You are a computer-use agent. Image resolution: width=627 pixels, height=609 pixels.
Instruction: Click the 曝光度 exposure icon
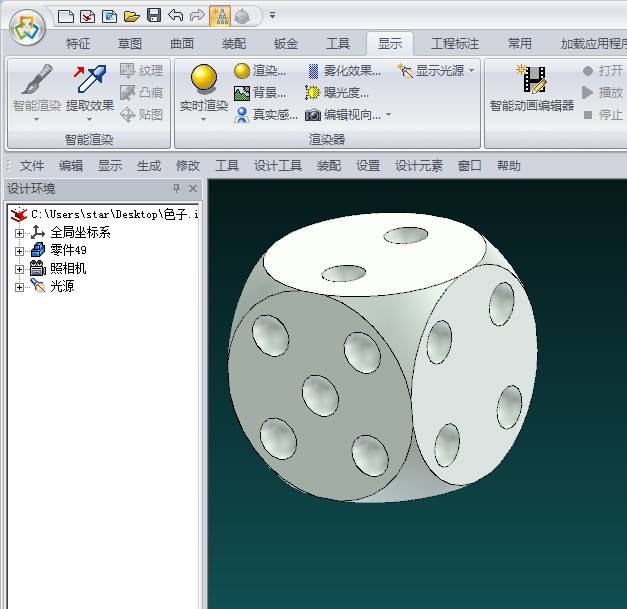pos(314,93)
